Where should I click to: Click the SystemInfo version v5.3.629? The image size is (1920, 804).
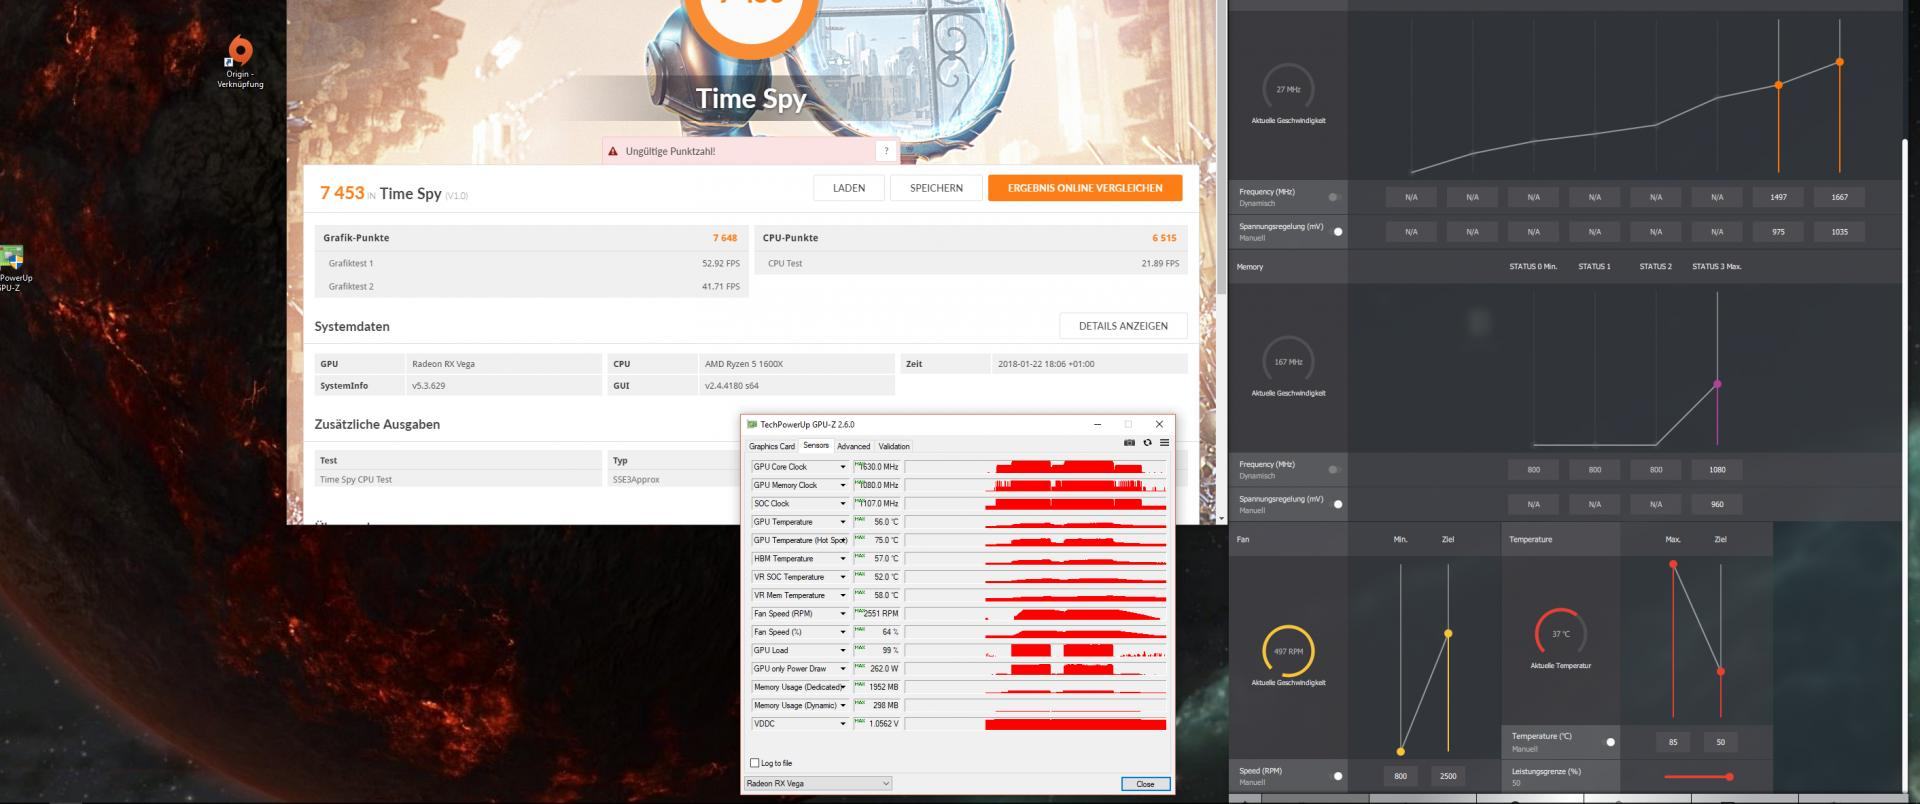[429, 386]
